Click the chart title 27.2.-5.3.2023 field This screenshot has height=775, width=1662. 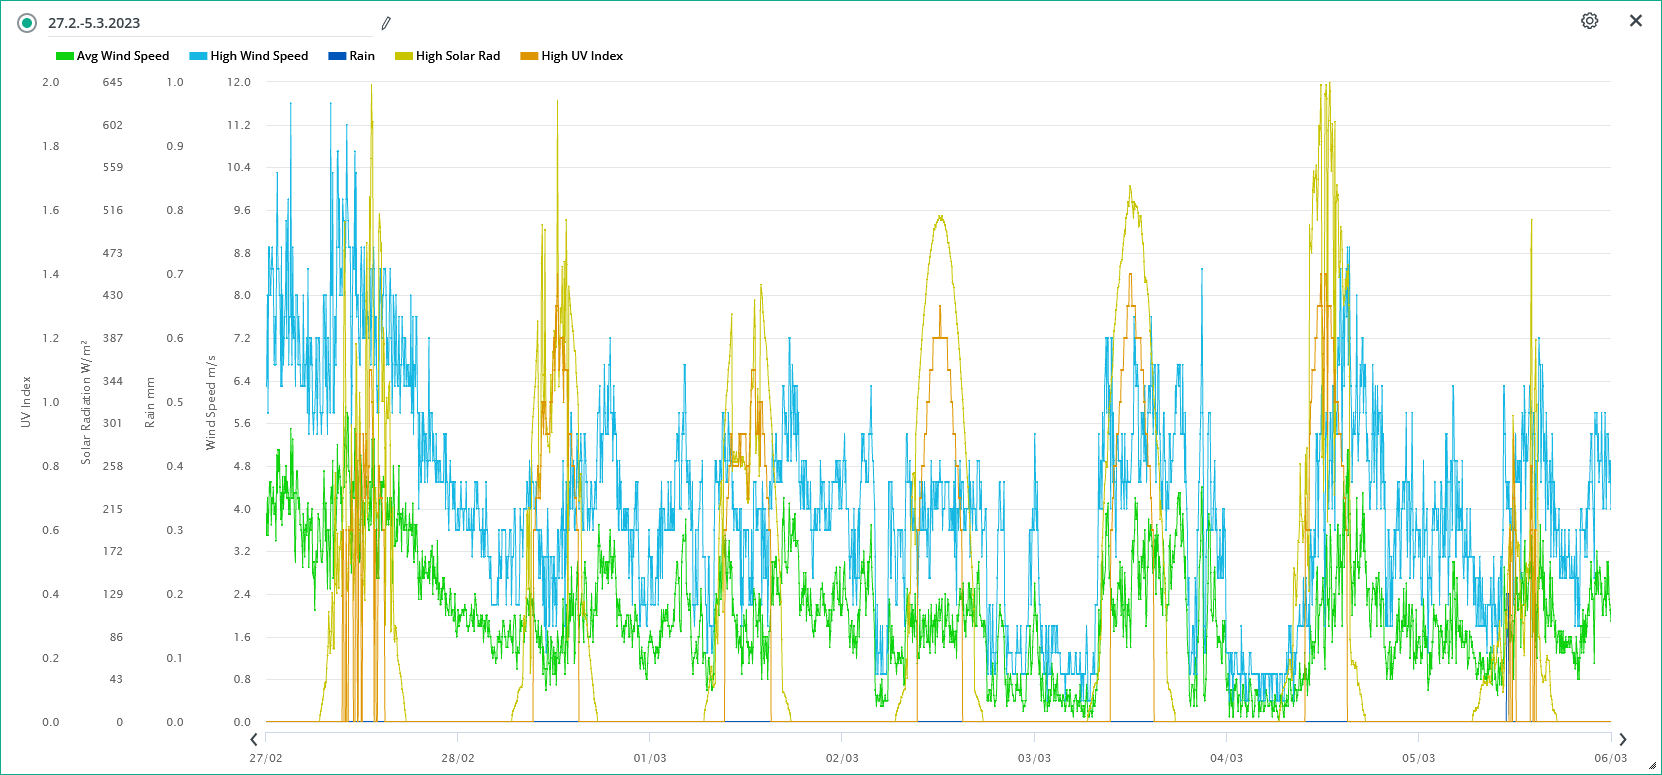(200, 23)
